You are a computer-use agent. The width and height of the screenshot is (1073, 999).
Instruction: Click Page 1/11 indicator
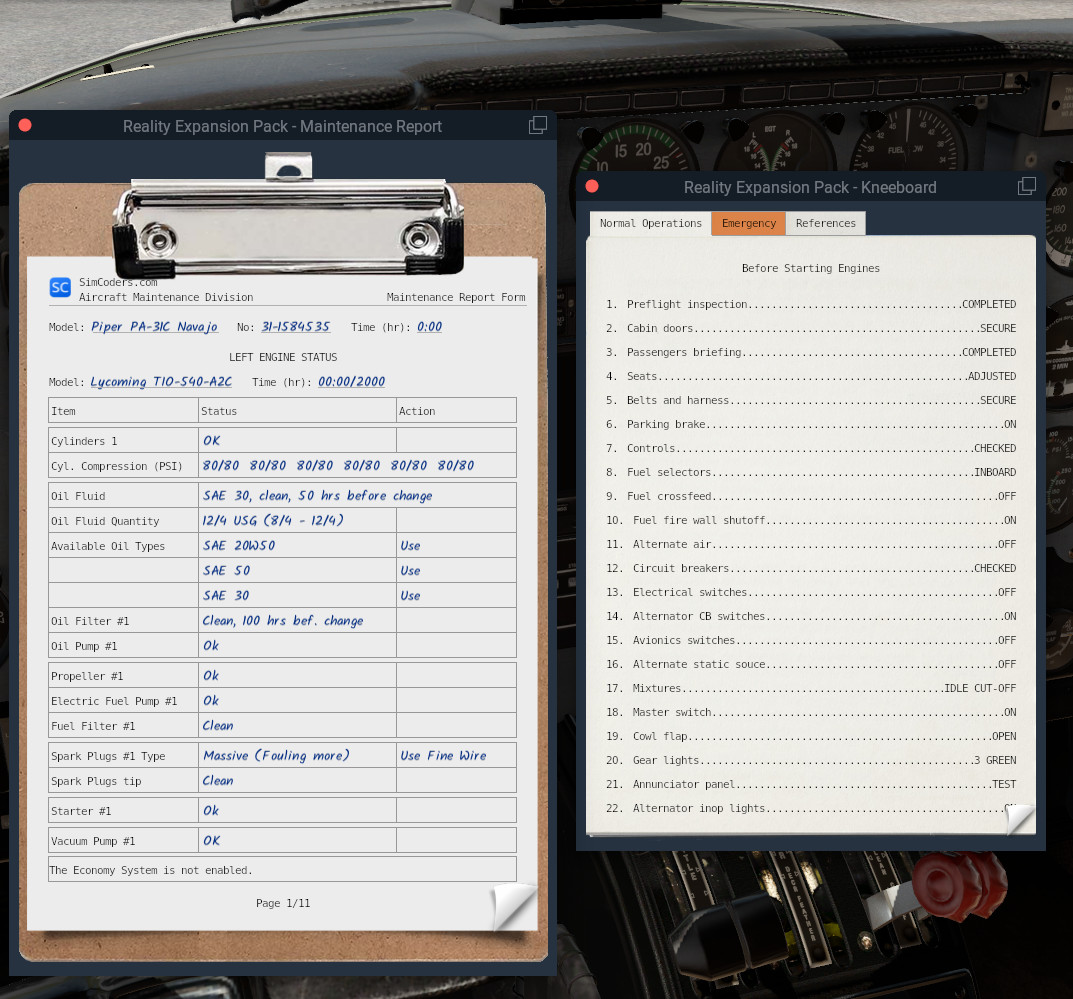pyautogui.click(x=283, y=903)
